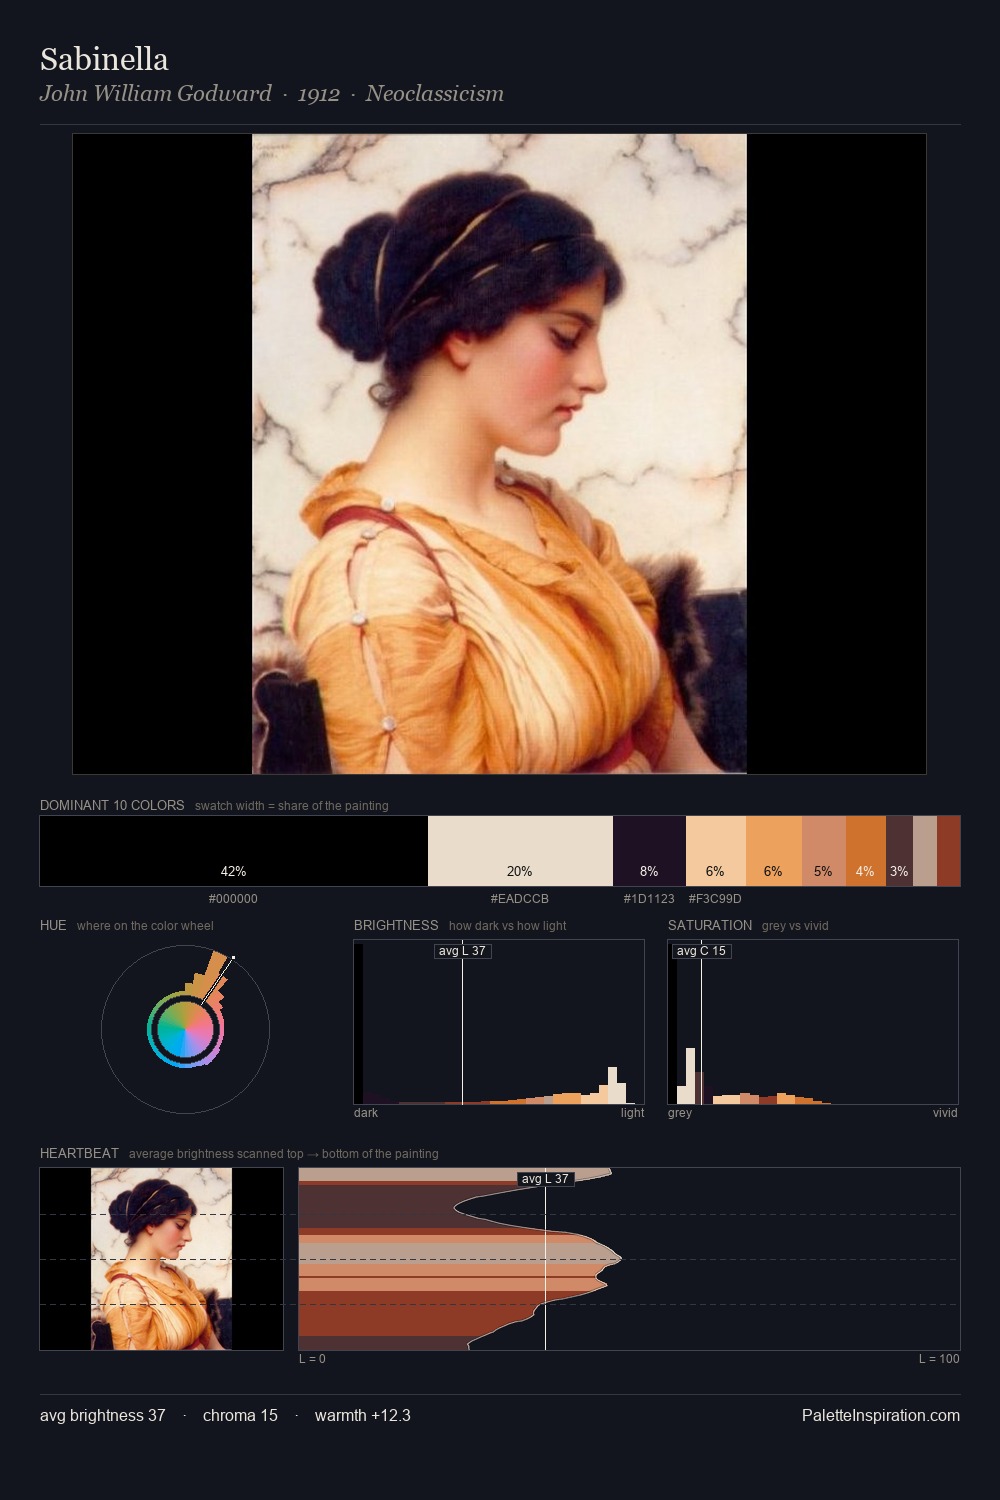Image resolution: width=1000 pixels, height=1500 pixels.
Task: Click the 'BRIGHTNESS' section heading
Action: coord(396,925)
